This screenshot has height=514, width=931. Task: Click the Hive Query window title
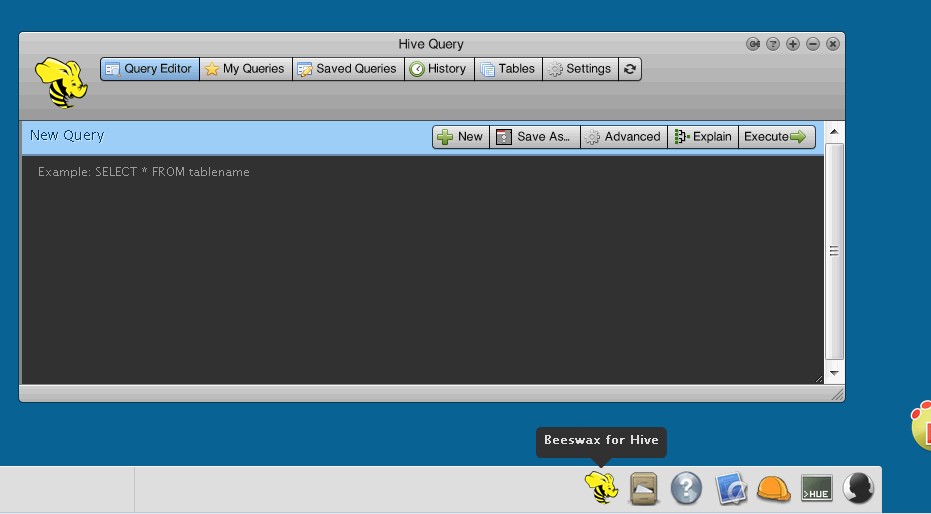(x=431, y=44)
